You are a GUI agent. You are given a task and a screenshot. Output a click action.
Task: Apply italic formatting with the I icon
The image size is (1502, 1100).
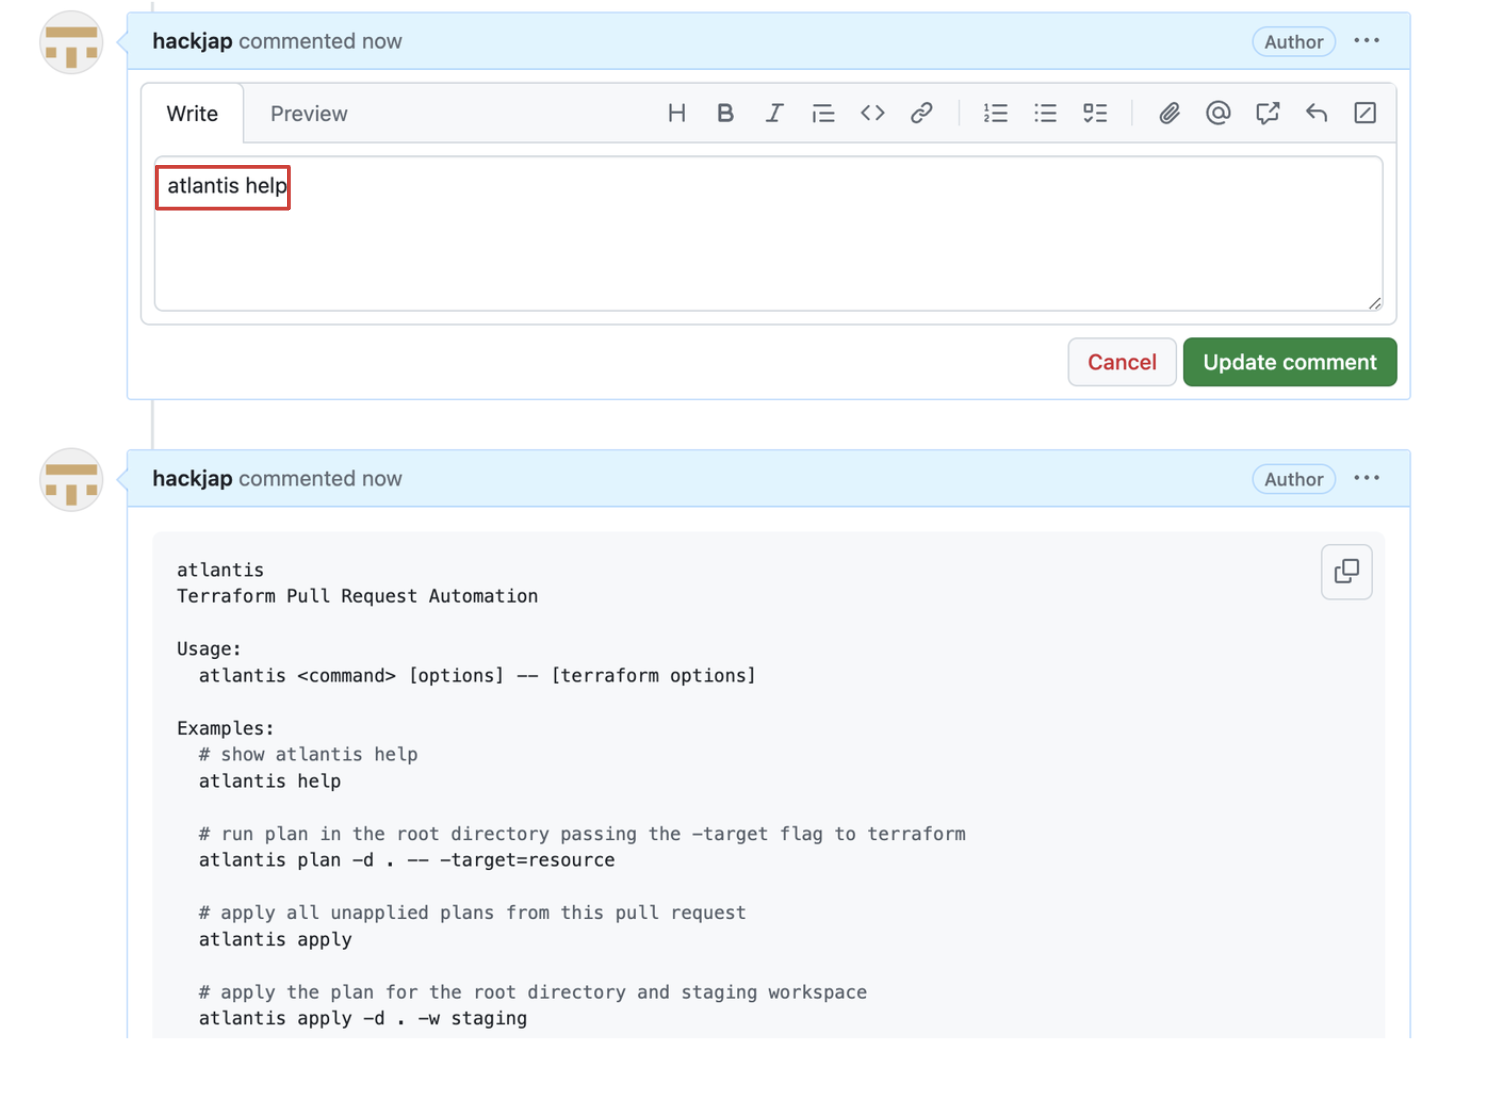pos(774,113)
